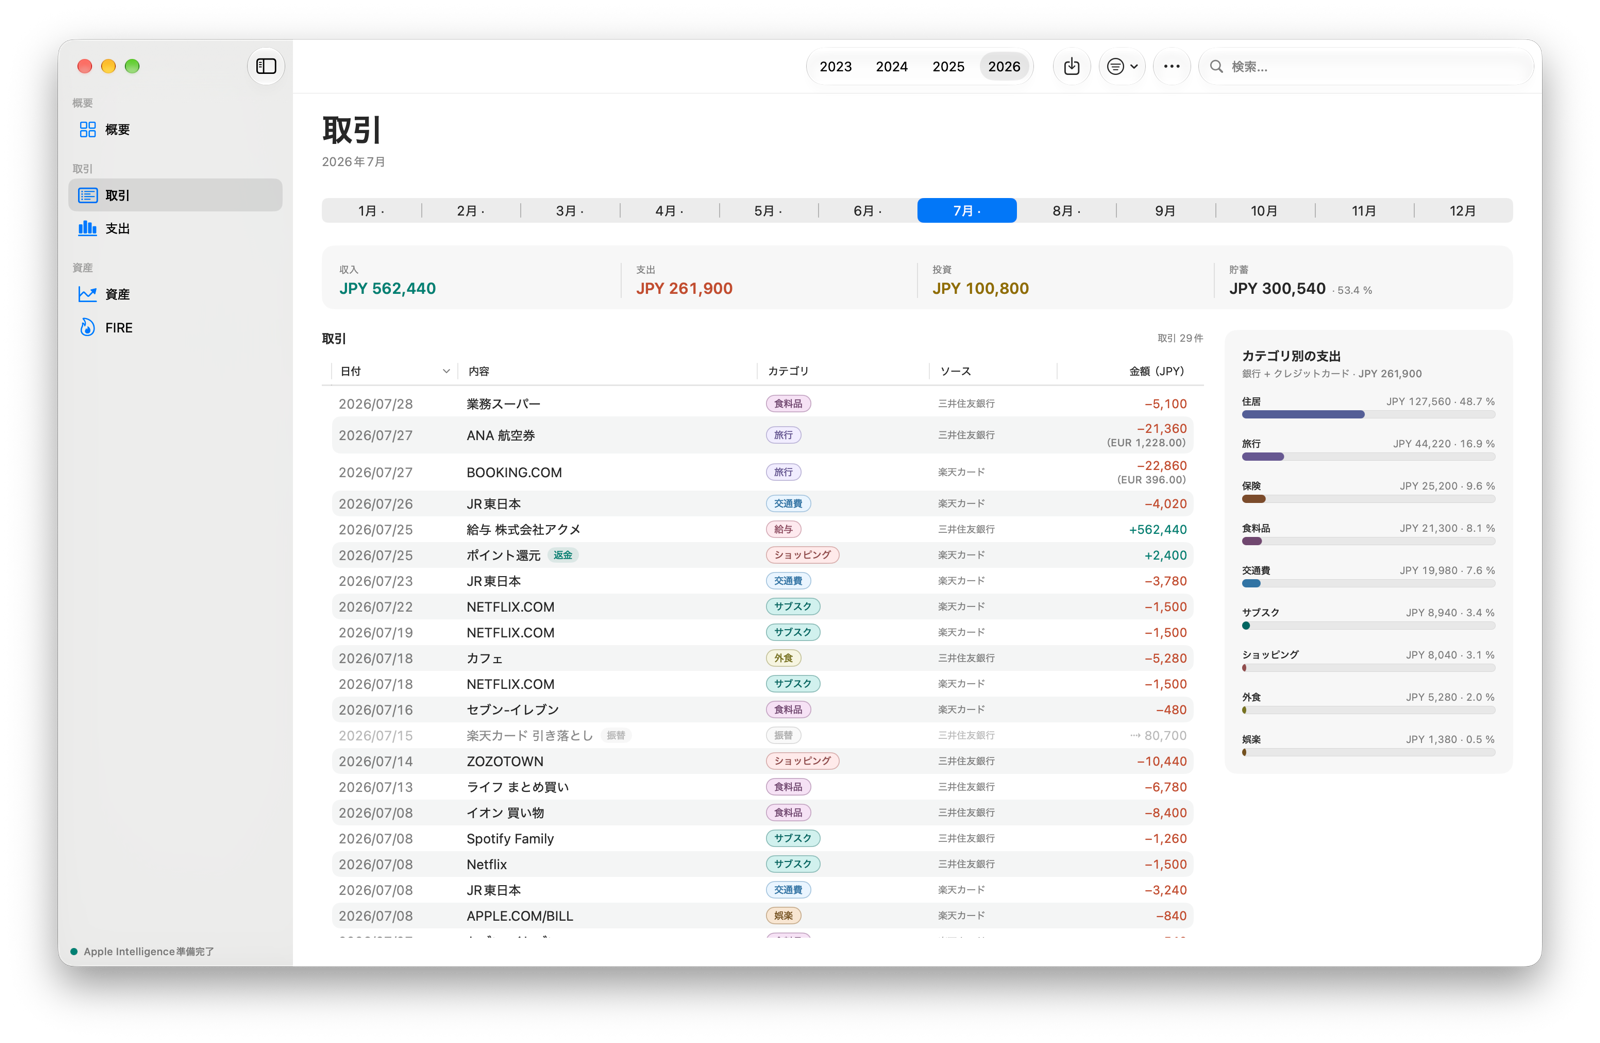This screenshot has height=1043, width=1600.
Task: Switch to year 2025
Action: tap(948, 67)
